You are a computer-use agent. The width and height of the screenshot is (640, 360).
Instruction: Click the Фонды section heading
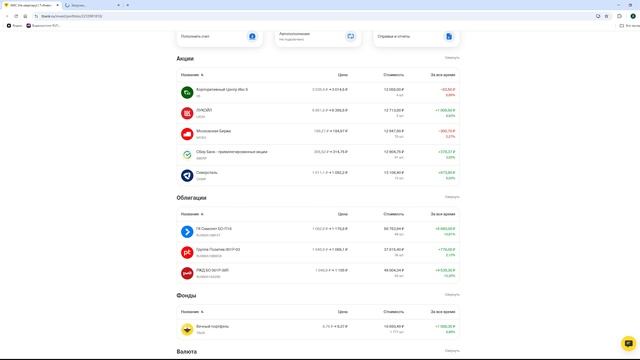pos(186,296)
